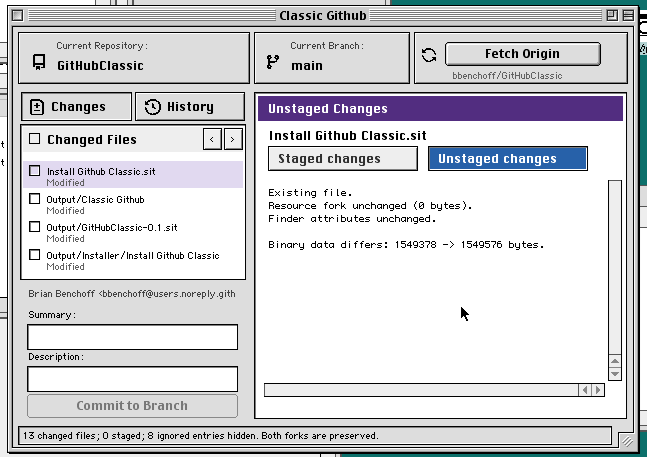The width and height of the screenshot is (647, 457).
Task: Select the Output/GitHubClassic-0.1.sit file row
Action: click(x=133, y=231)
